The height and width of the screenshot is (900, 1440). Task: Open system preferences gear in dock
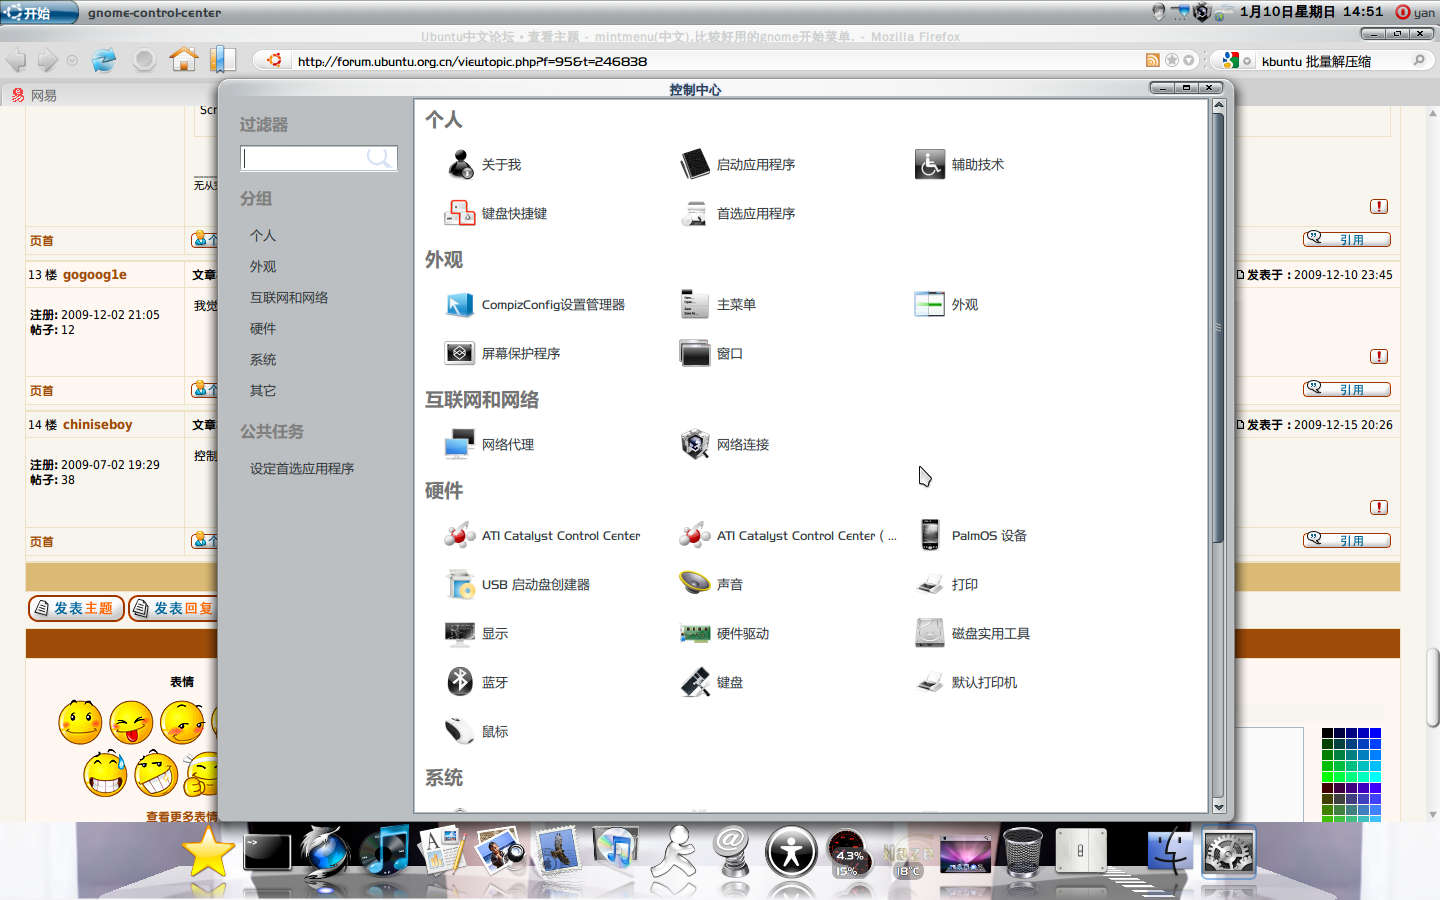(x=1228, y=853)
